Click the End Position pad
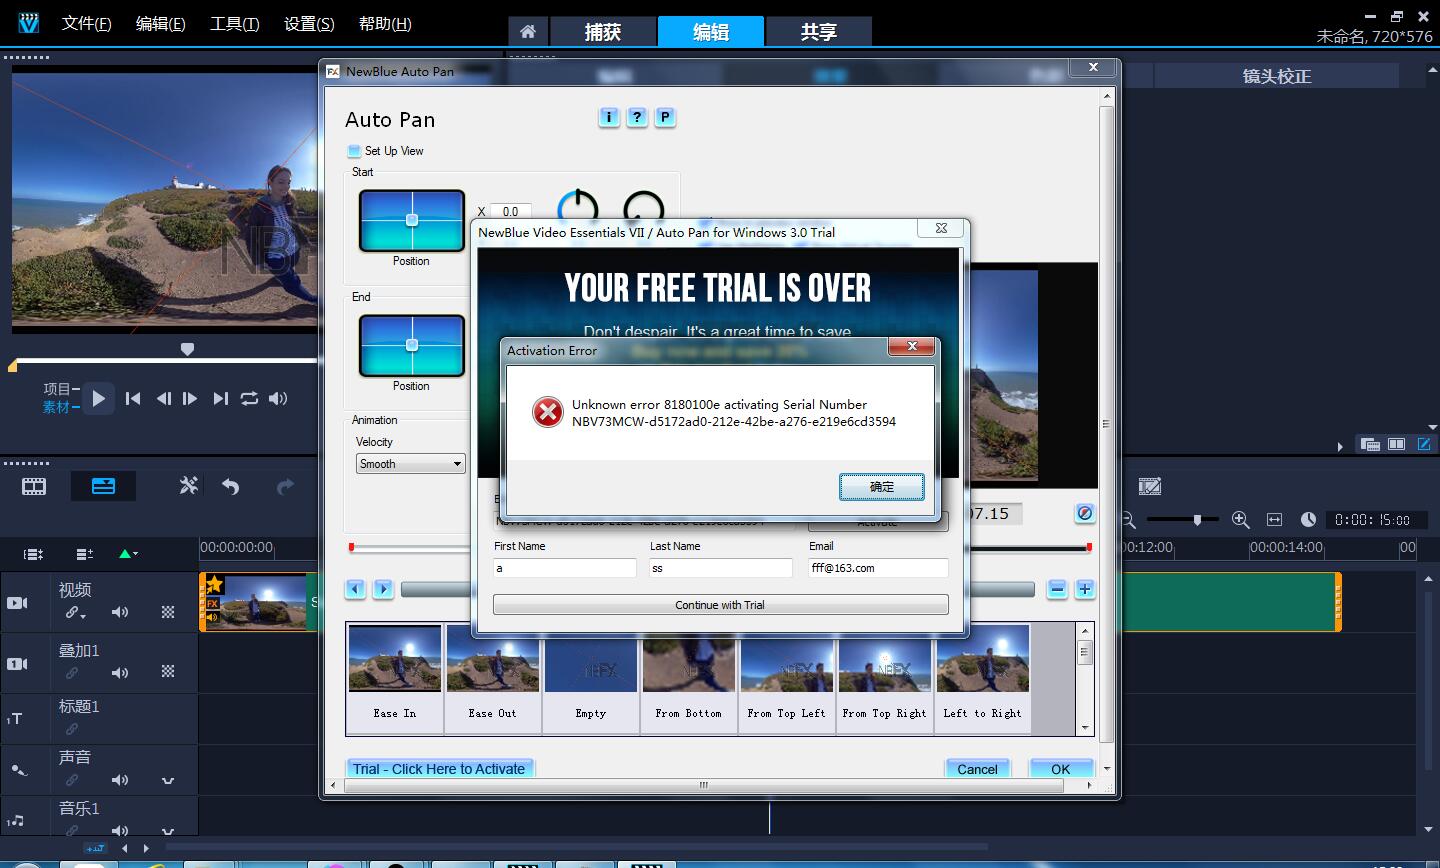The image size is (1440, 868). click(x=411, y=346)
